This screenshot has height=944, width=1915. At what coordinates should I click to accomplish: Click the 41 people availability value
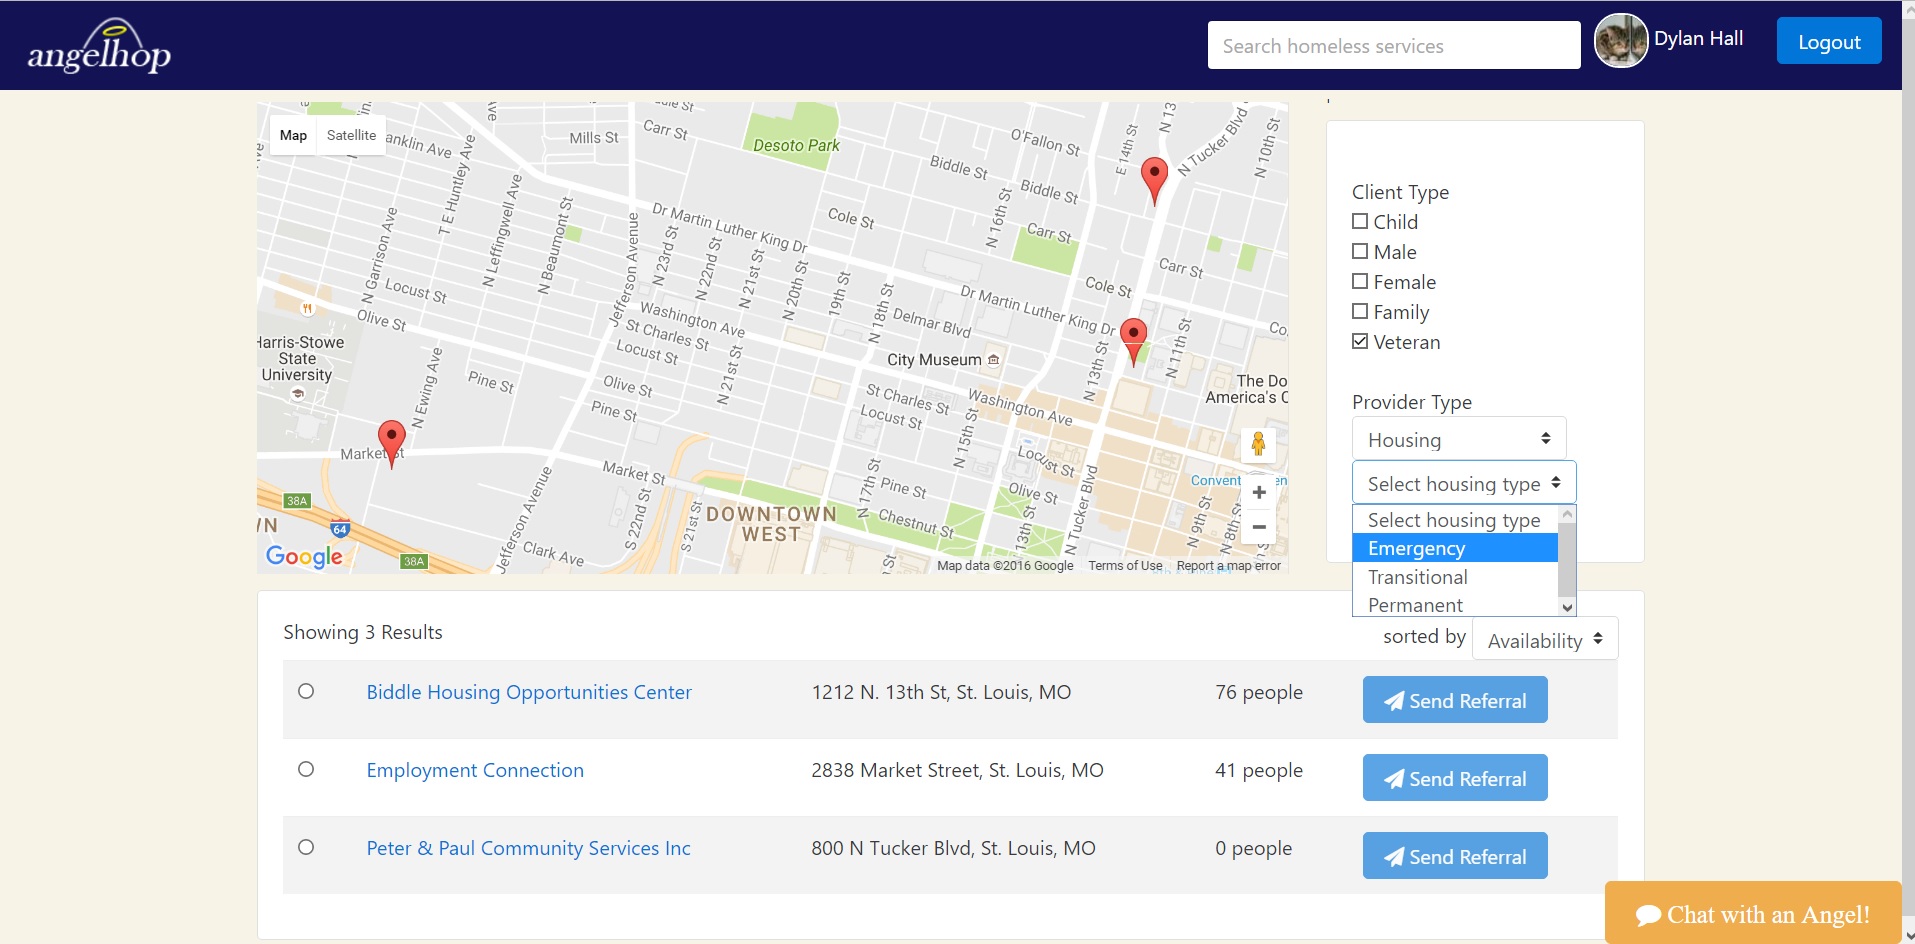[x=1259, y=770]
